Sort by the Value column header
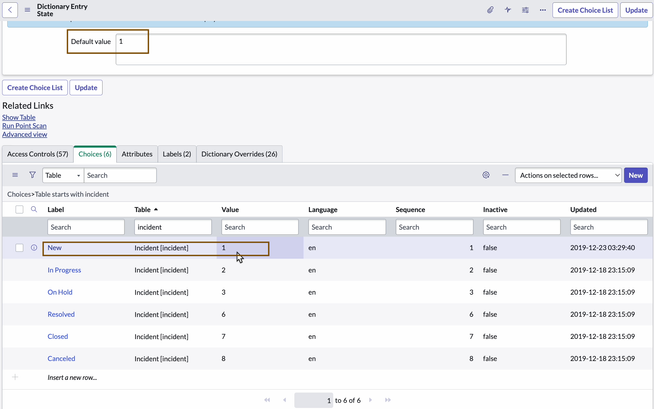 pyautogui.click(x=230, y=209)
